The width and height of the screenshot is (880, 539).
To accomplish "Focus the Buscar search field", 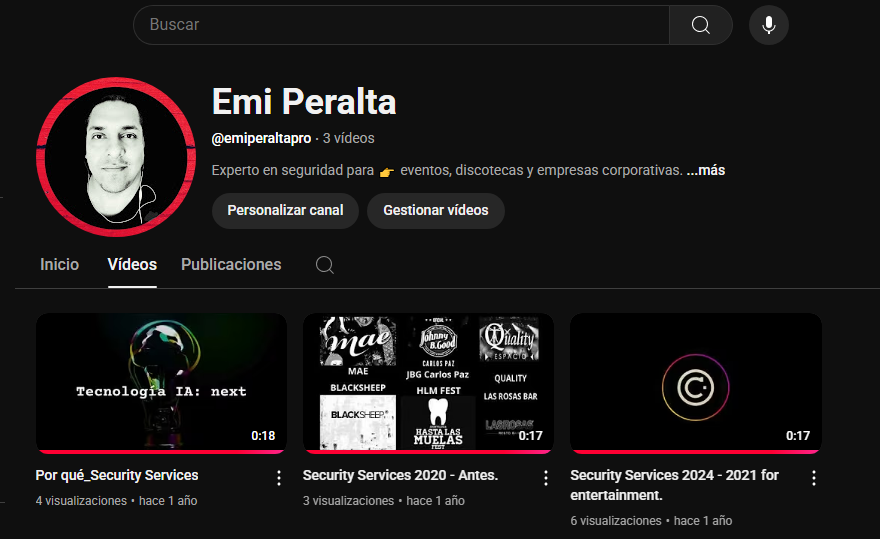I will [x=400, y=25].
